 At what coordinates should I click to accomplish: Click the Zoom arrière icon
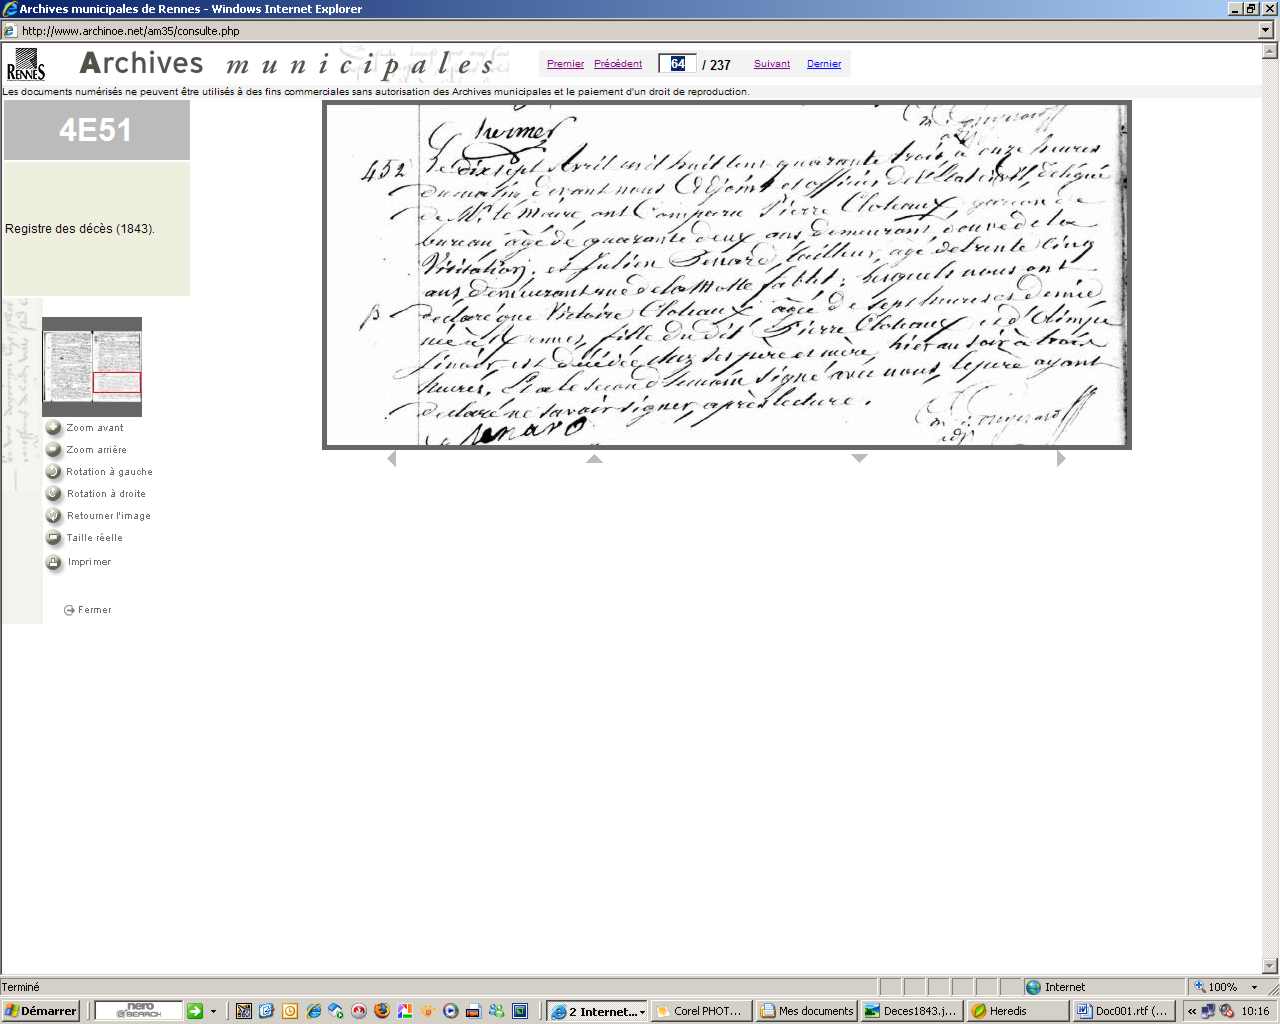click(x=54, y=450)
